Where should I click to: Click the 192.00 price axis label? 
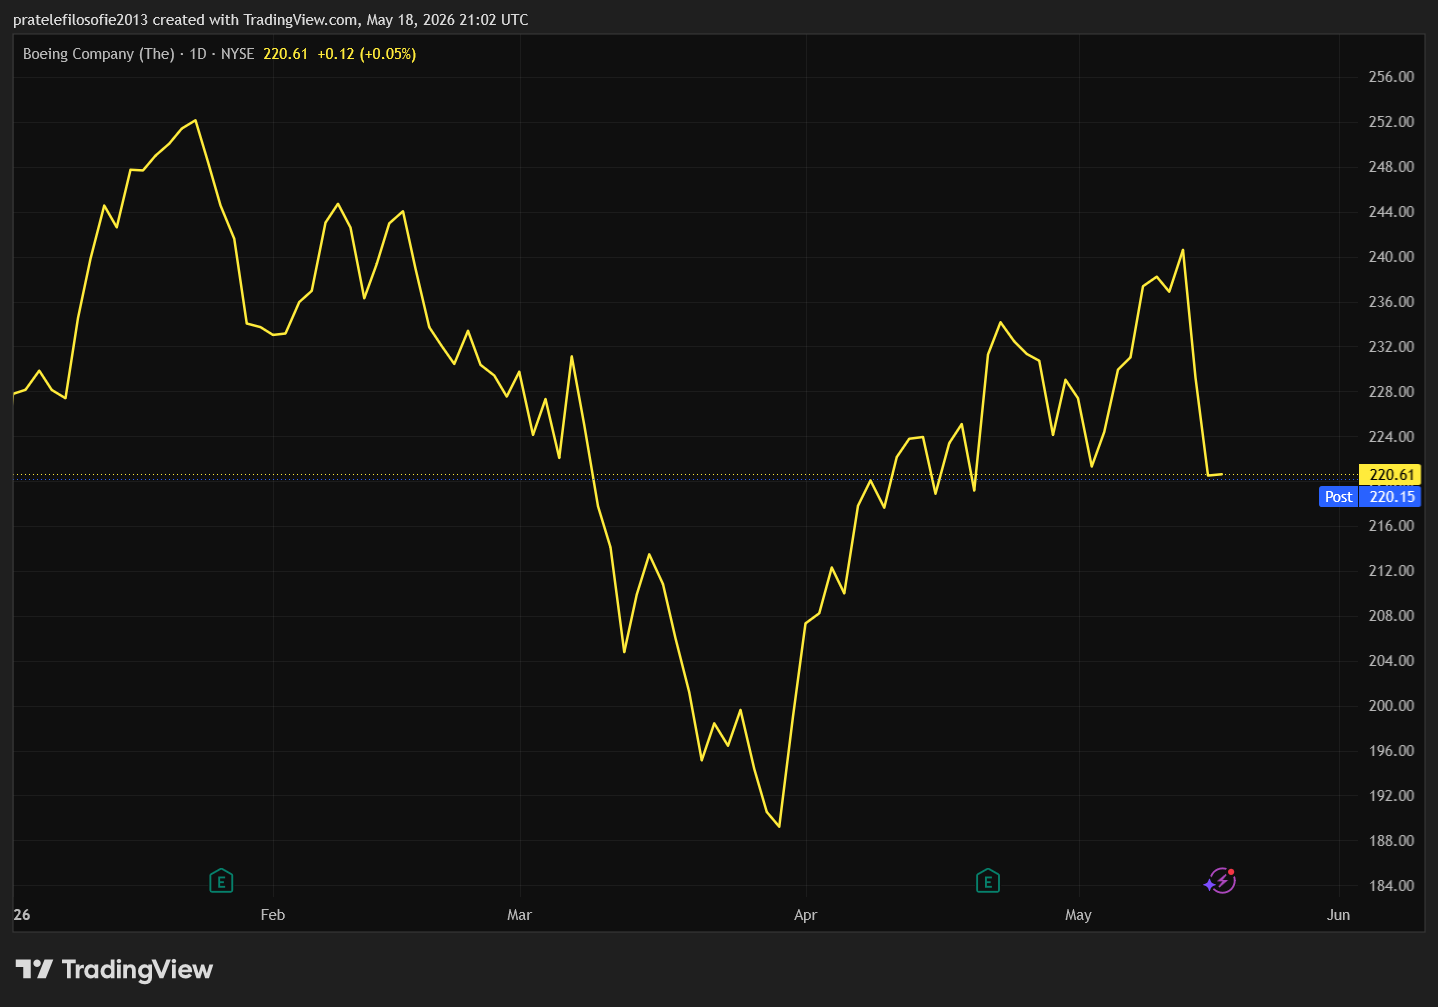coord(1391,796)
